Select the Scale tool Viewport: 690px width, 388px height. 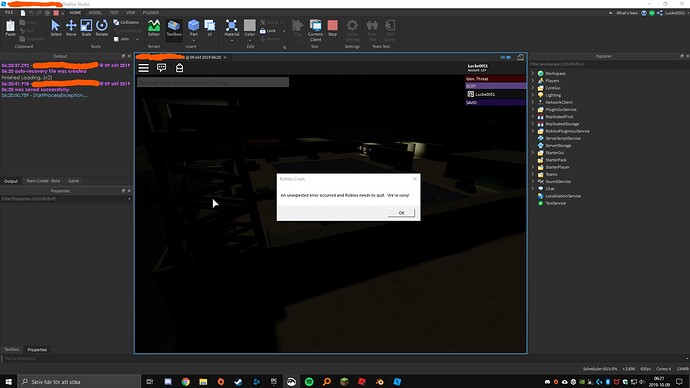(x=86, y=28)
